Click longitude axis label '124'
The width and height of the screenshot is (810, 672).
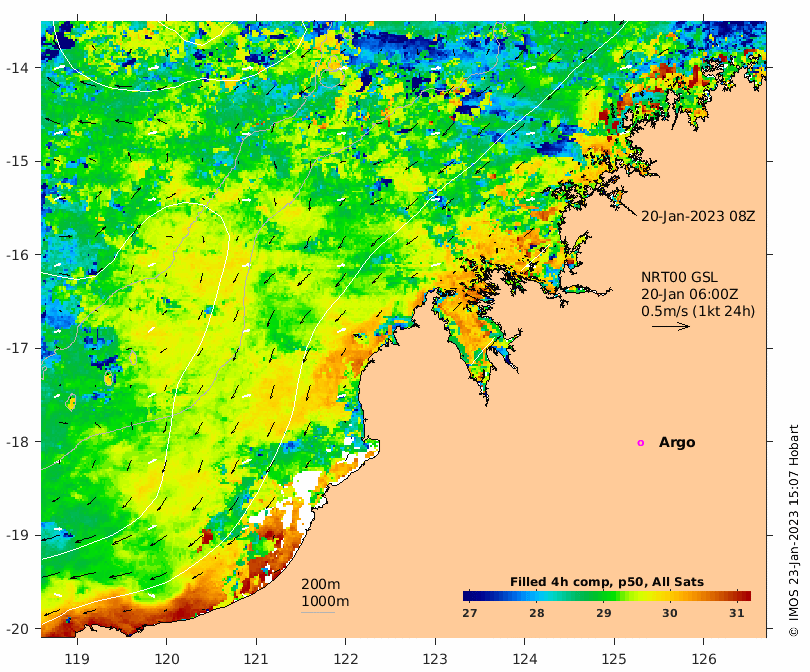point(525,659)
